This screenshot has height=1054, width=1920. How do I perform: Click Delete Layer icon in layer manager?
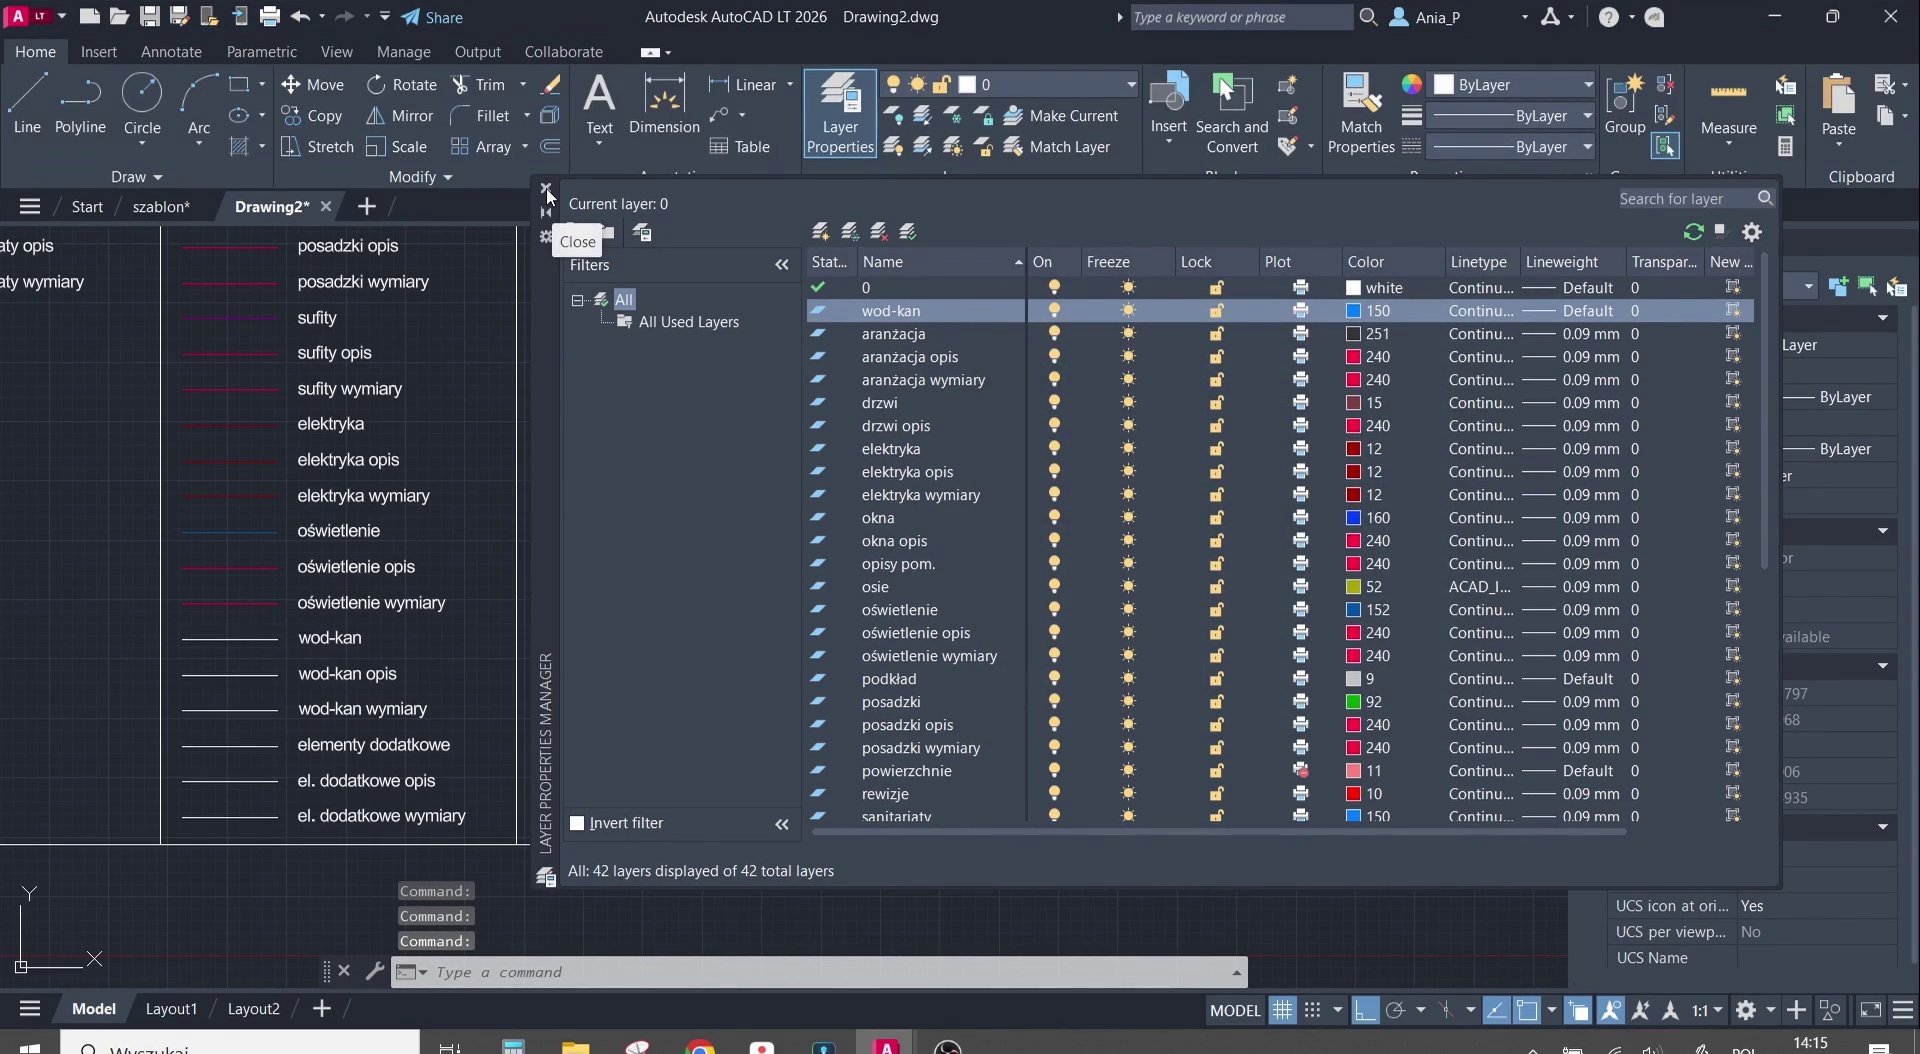click(879, 232)
